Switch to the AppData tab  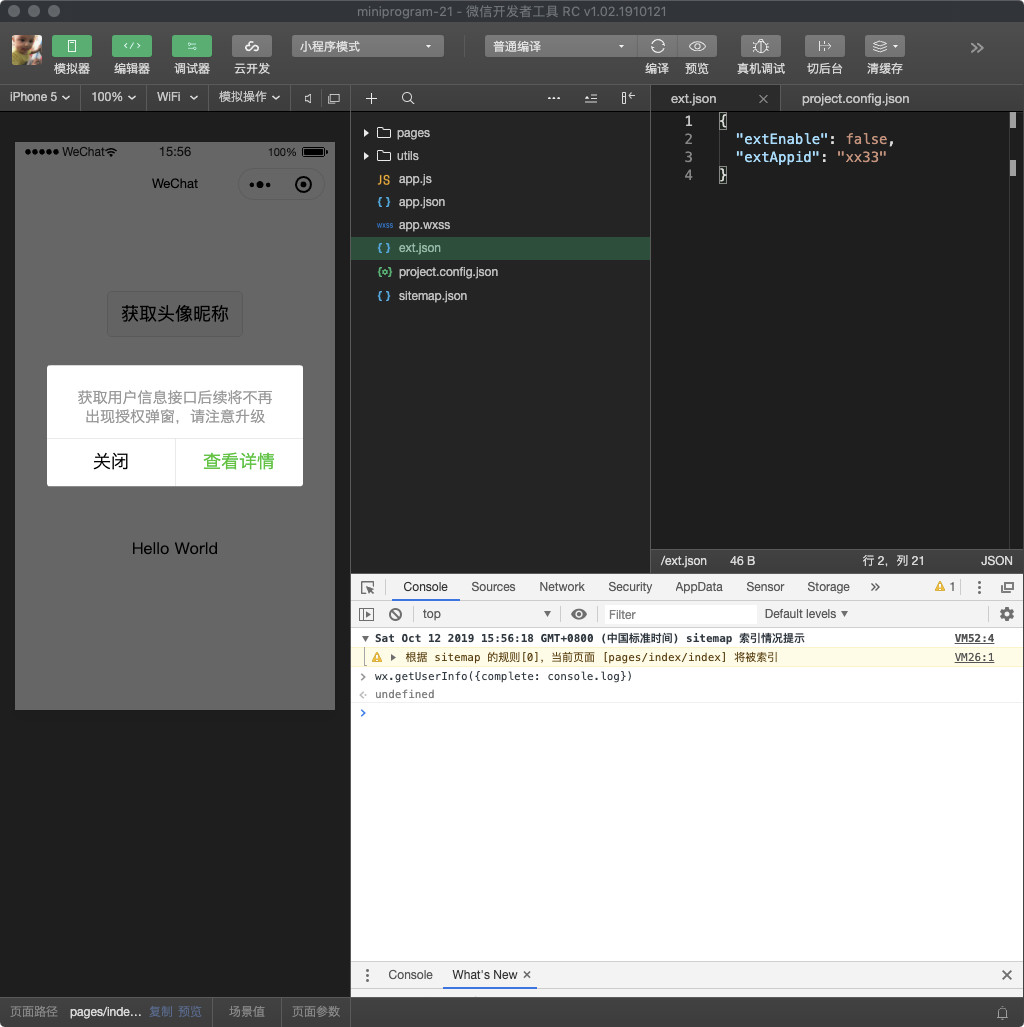[x=699, y=587]
